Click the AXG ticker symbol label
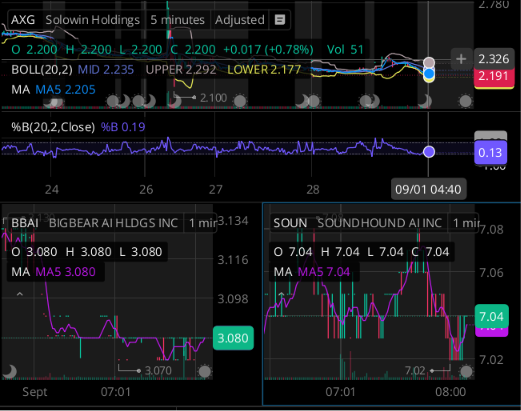The image size is (521, 411). 23,20
